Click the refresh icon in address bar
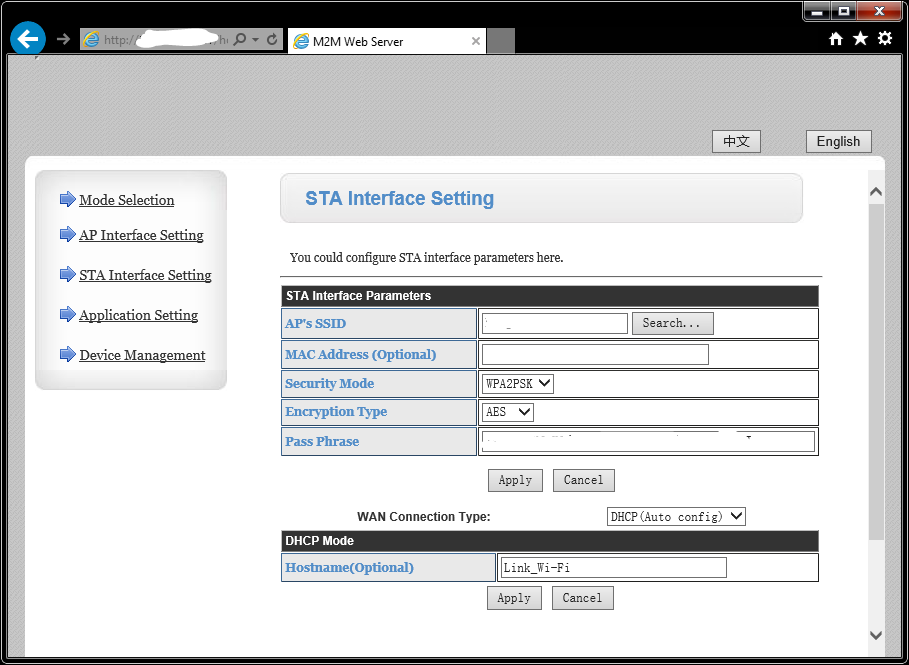This screenshot has height=665, width=909. tap(272, 40)
